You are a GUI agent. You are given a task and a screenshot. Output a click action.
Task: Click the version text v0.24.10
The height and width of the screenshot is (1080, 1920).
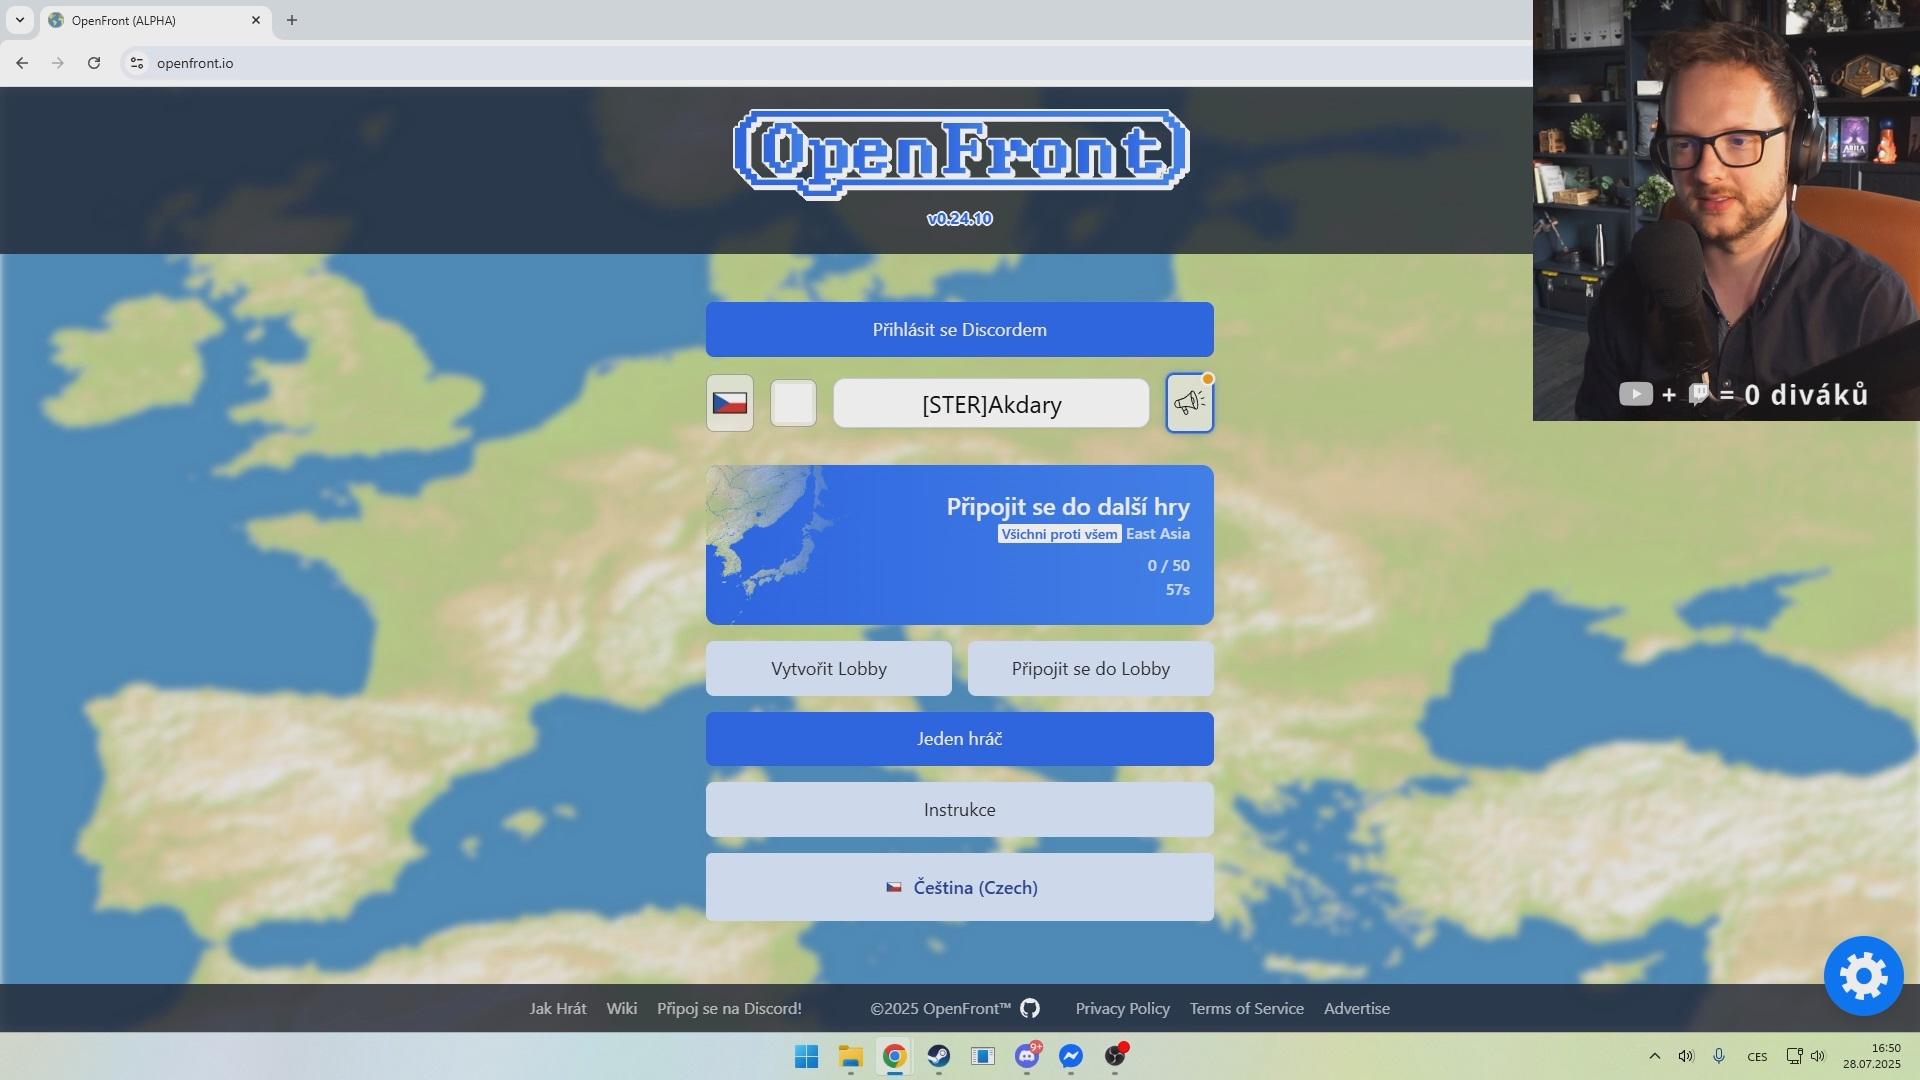click(959, 218)
